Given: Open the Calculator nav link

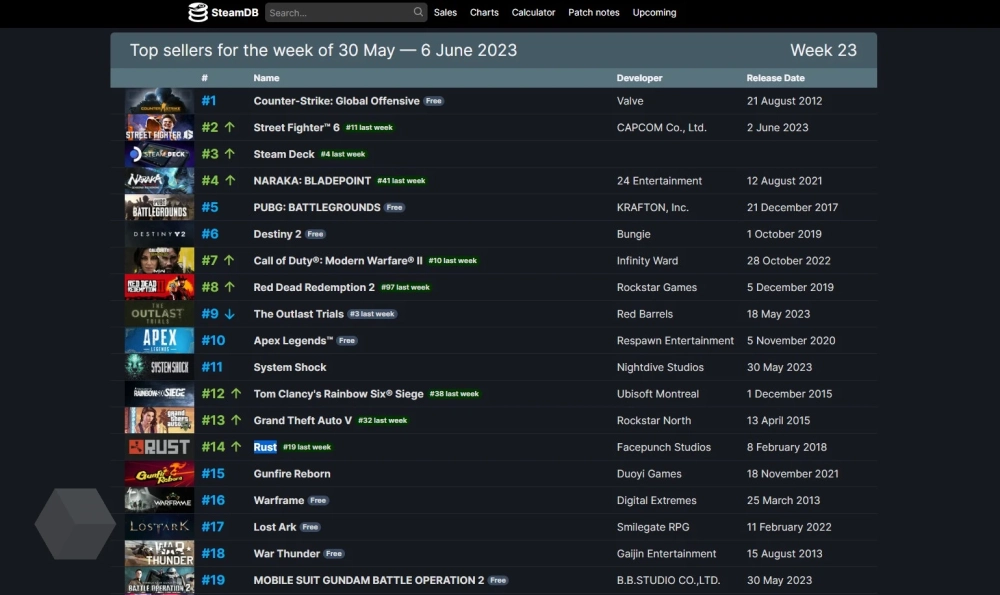Looking at the screenshot, I should tap(533, 13).
